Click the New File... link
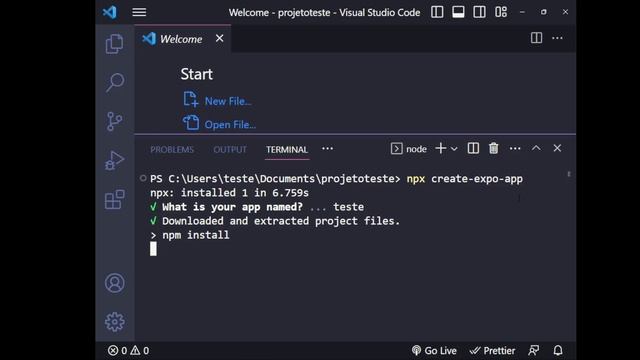The height and width of the screenshot is (360, 640). coord(228,101)
